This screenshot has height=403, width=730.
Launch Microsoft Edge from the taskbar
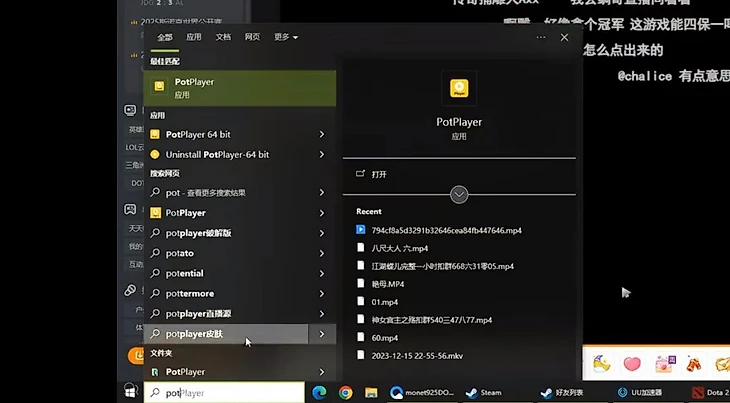(319, 393)
